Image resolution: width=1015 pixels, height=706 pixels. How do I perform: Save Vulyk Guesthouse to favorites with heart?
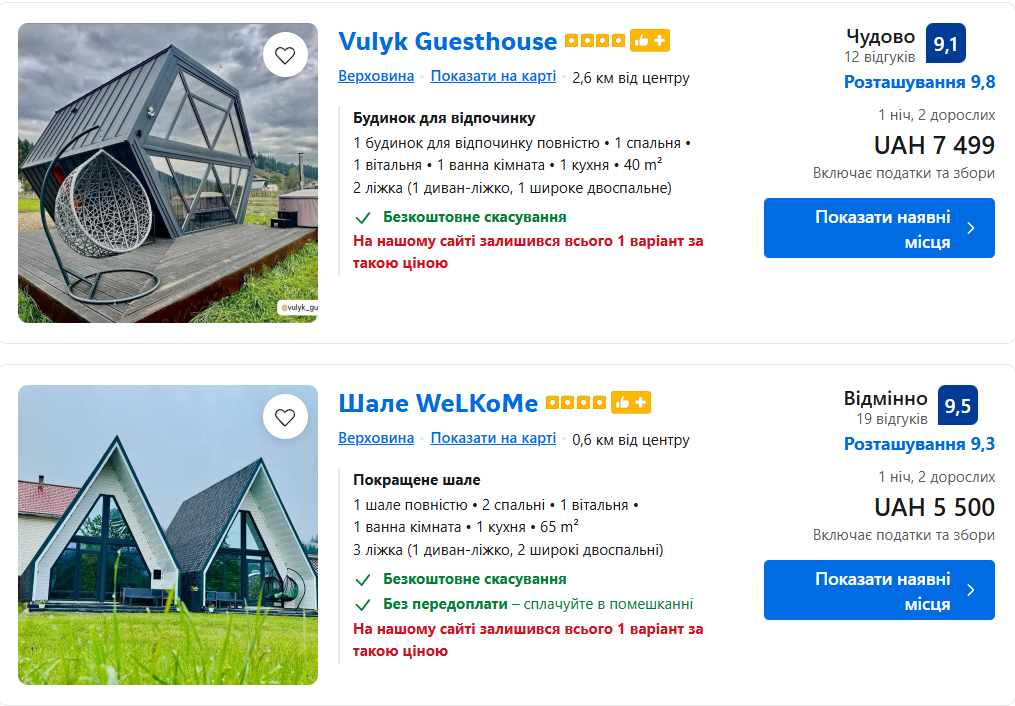tap(285, 55)
